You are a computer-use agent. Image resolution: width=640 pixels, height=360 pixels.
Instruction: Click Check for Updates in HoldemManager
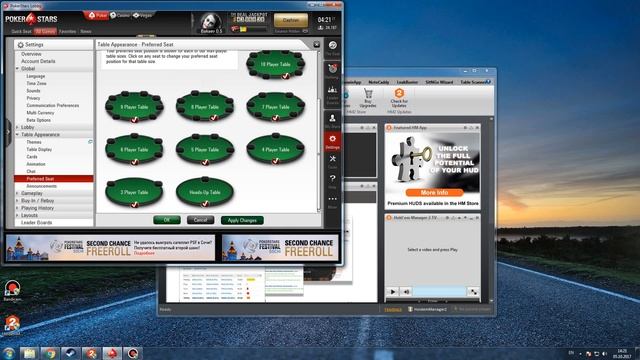[x=399, y=98]
